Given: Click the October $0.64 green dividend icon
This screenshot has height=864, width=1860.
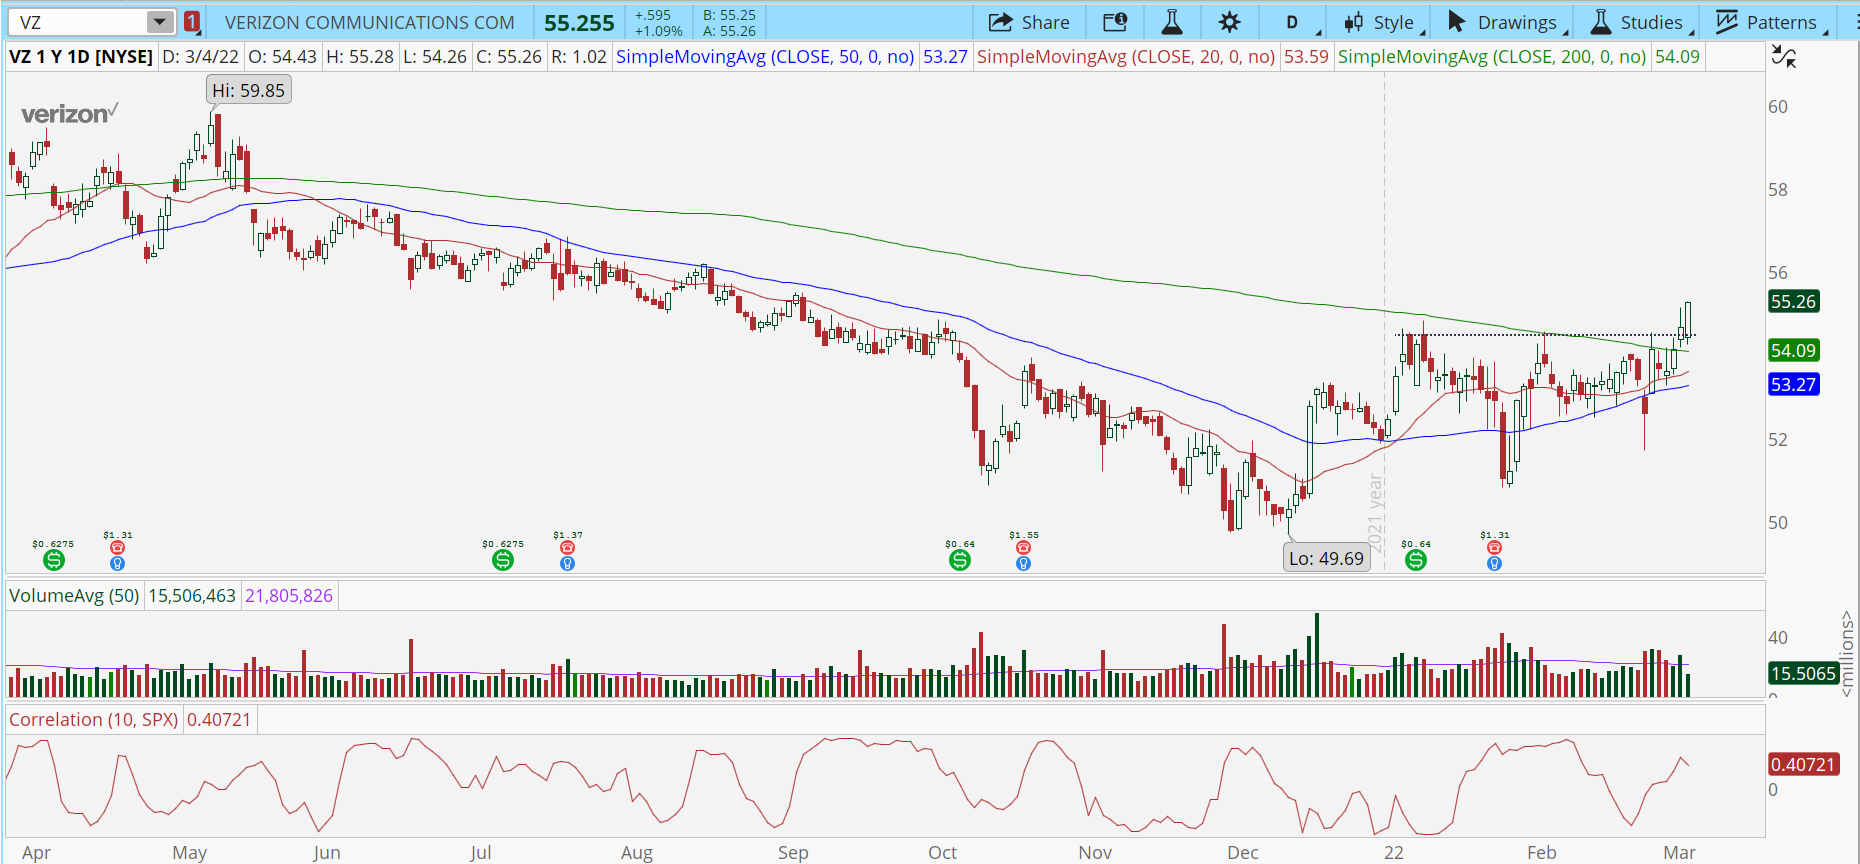Looking at the screenshot, I should pyautogui.click(x=960, y=561).
